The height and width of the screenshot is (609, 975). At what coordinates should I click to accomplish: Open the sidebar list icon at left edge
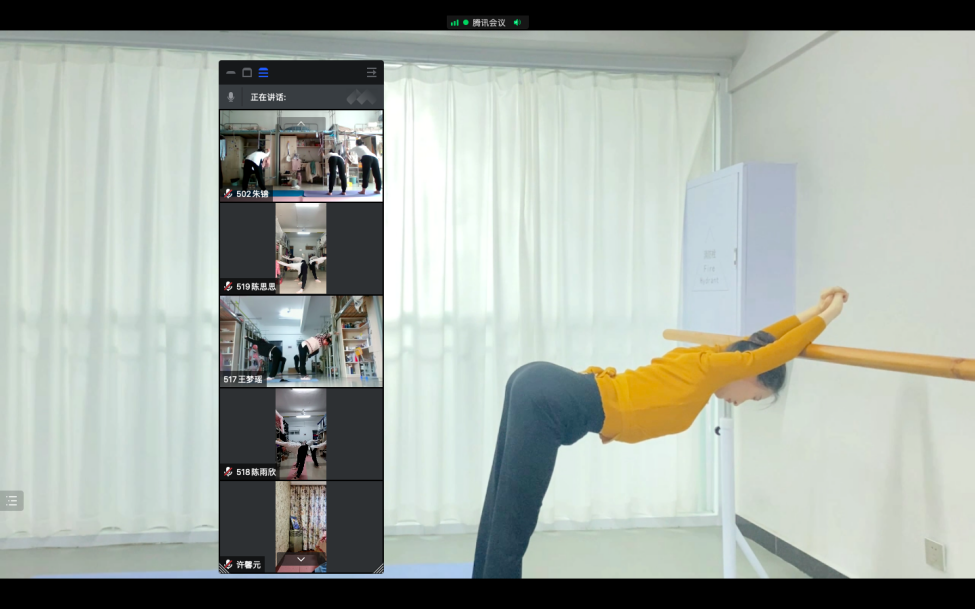(x=11, y=501)
